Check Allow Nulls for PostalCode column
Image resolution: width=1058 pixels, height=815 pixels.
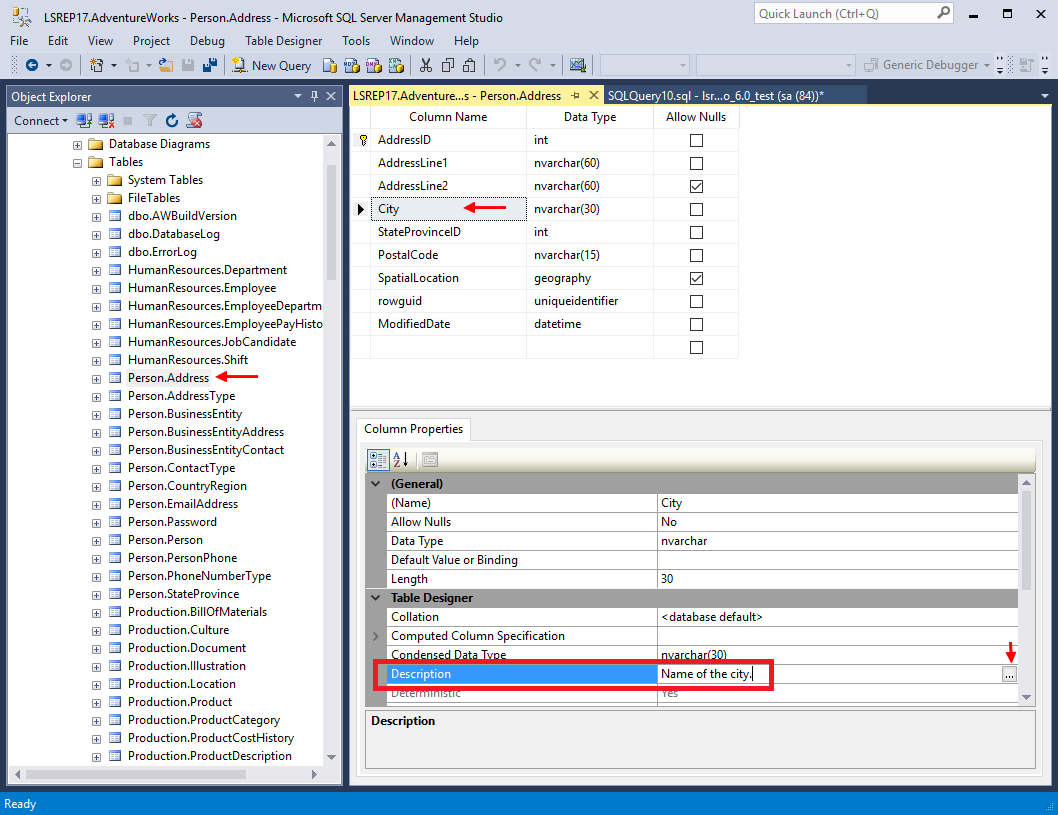(695, 254)
